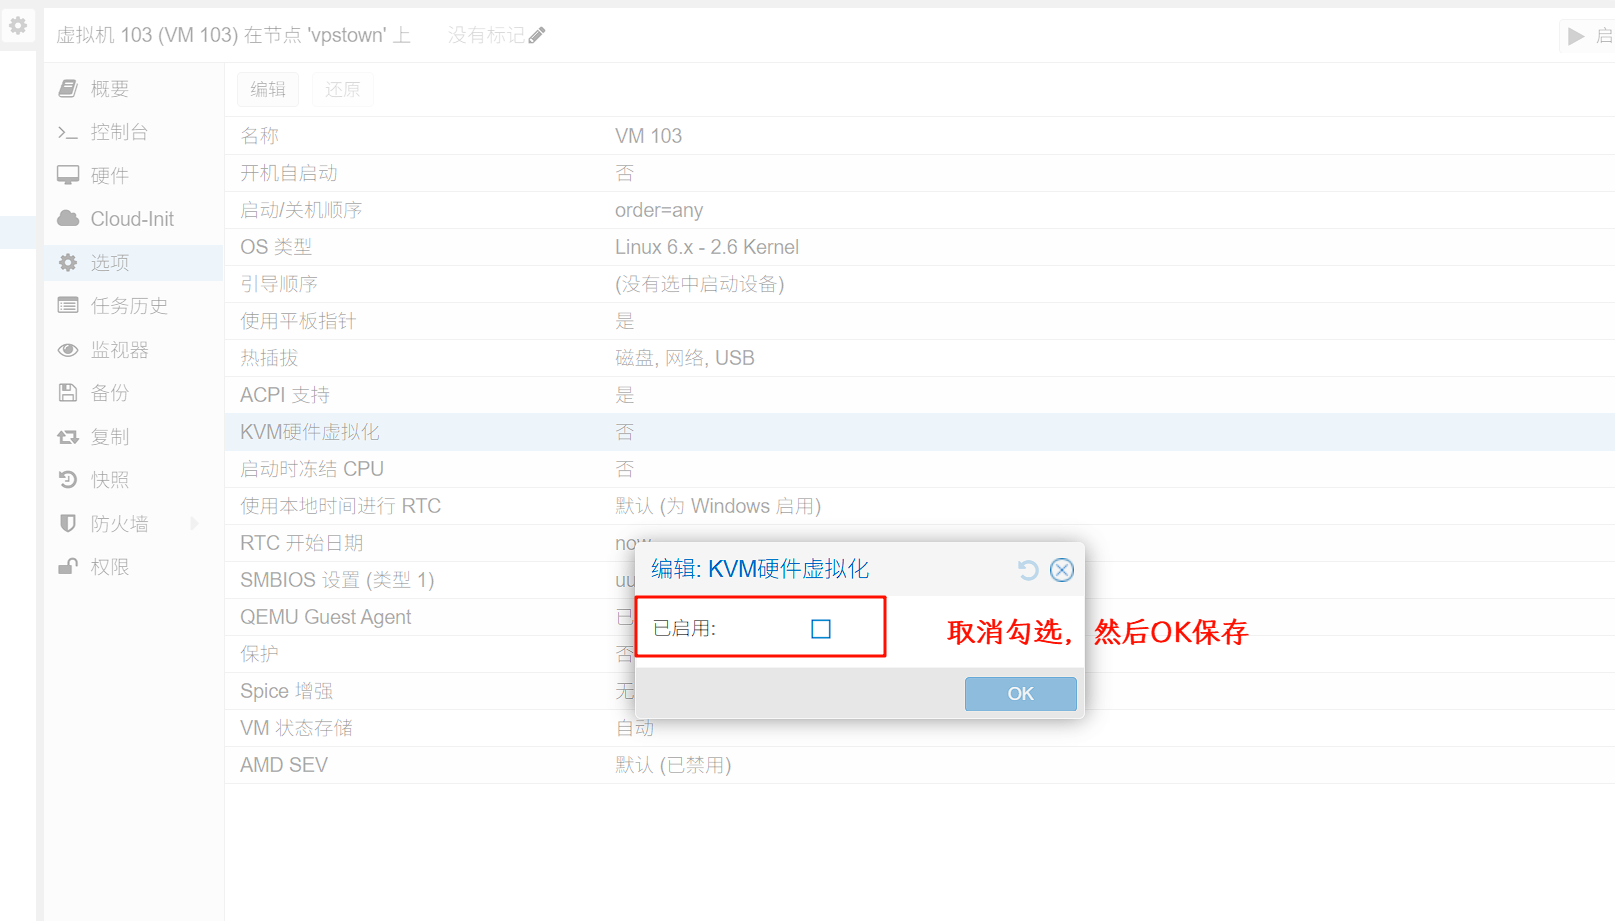Click the 监视器 eye icon
The width and height of the screenshot is (1615, 921).
tap(68, 350)
